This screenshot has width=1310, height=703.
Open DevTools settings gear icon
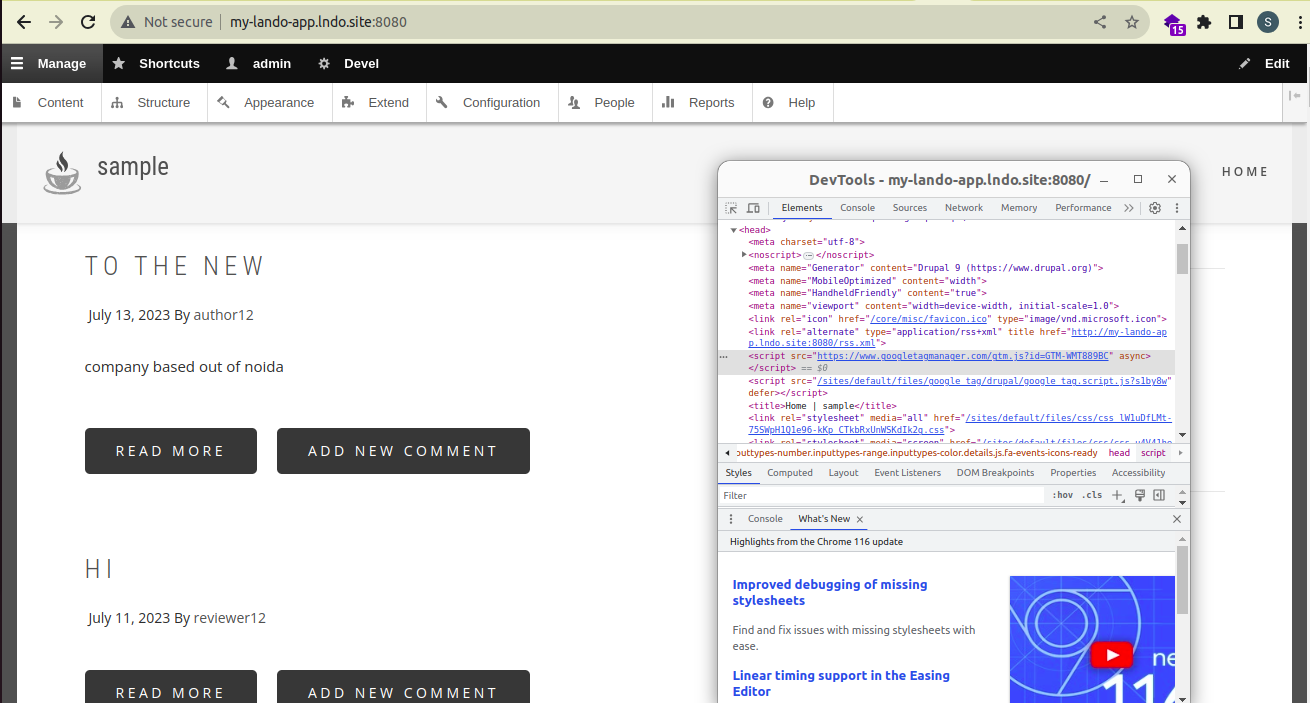click(1155, 208)
